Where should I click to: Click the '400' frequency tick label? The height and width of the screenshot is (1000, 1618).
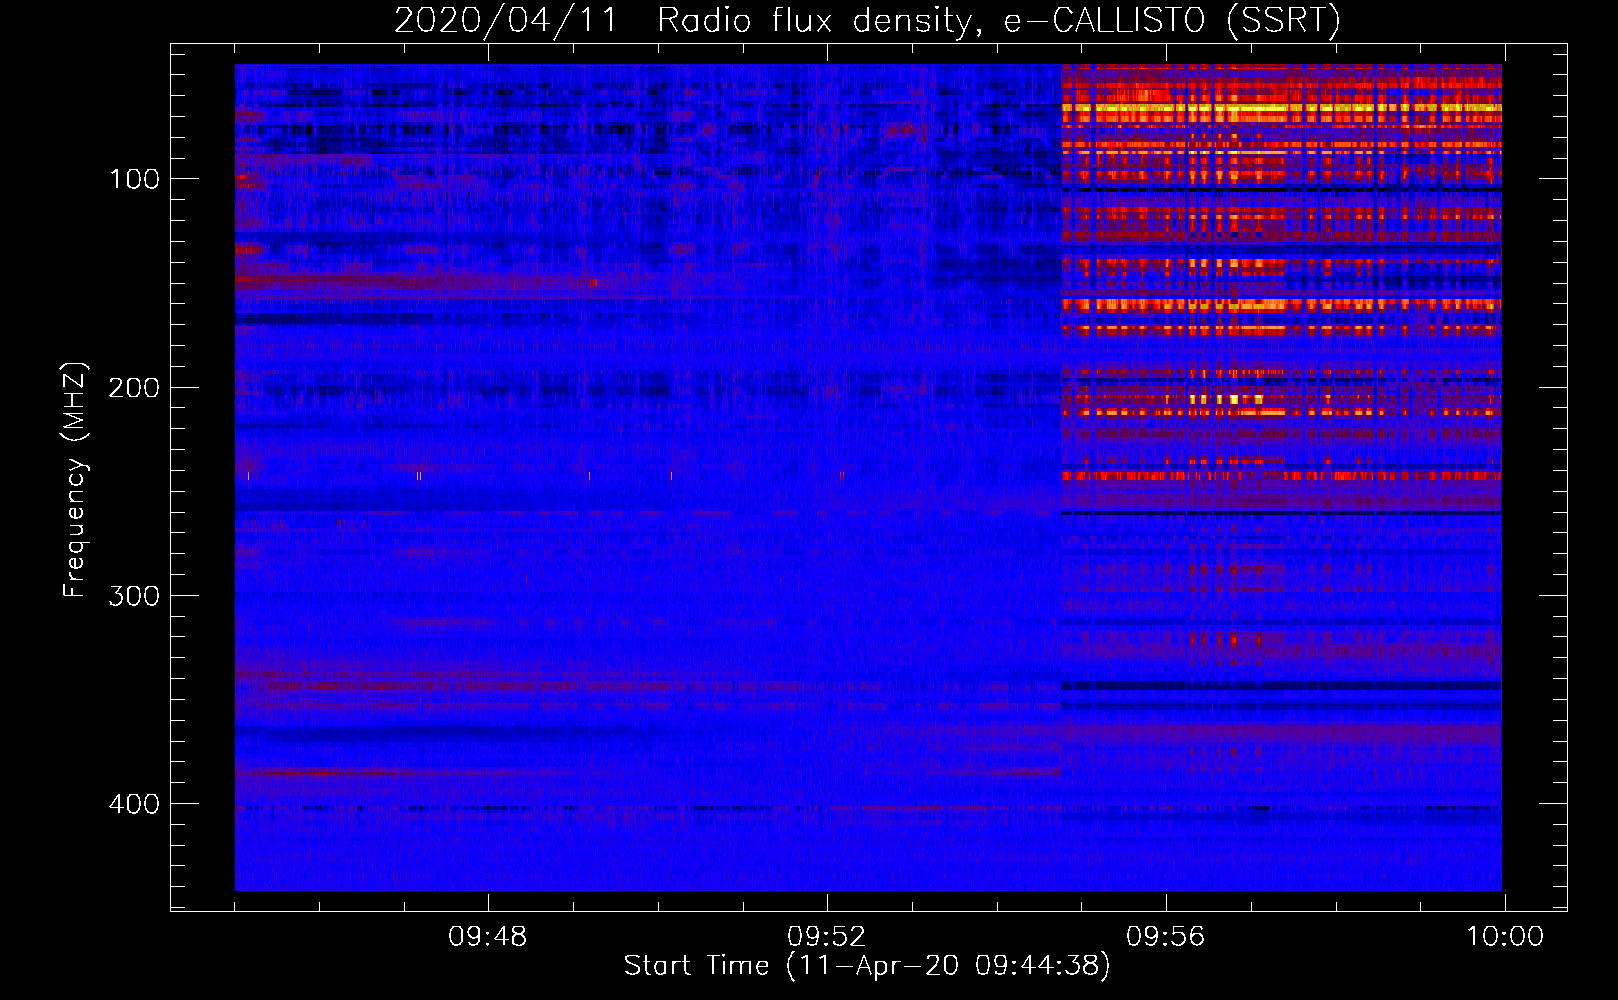tap(134, 804)
